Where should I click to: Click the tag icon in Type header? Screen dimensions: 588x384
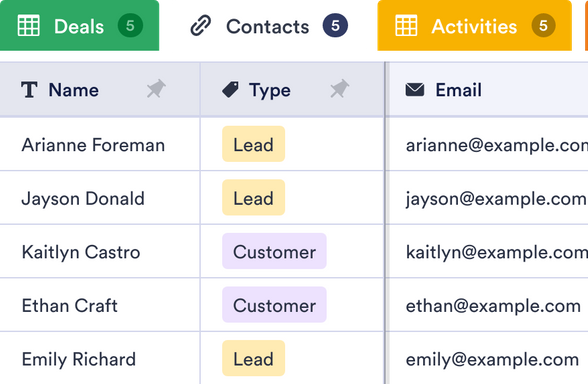pos(230,90)
